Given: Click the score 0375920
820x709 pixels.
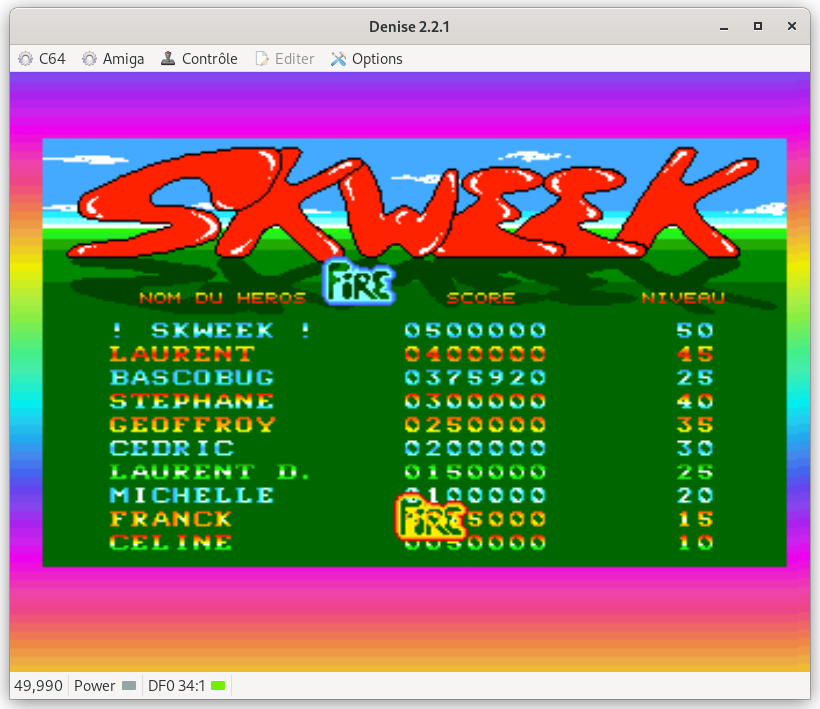Looking at the screenshot, I should 475,378.
